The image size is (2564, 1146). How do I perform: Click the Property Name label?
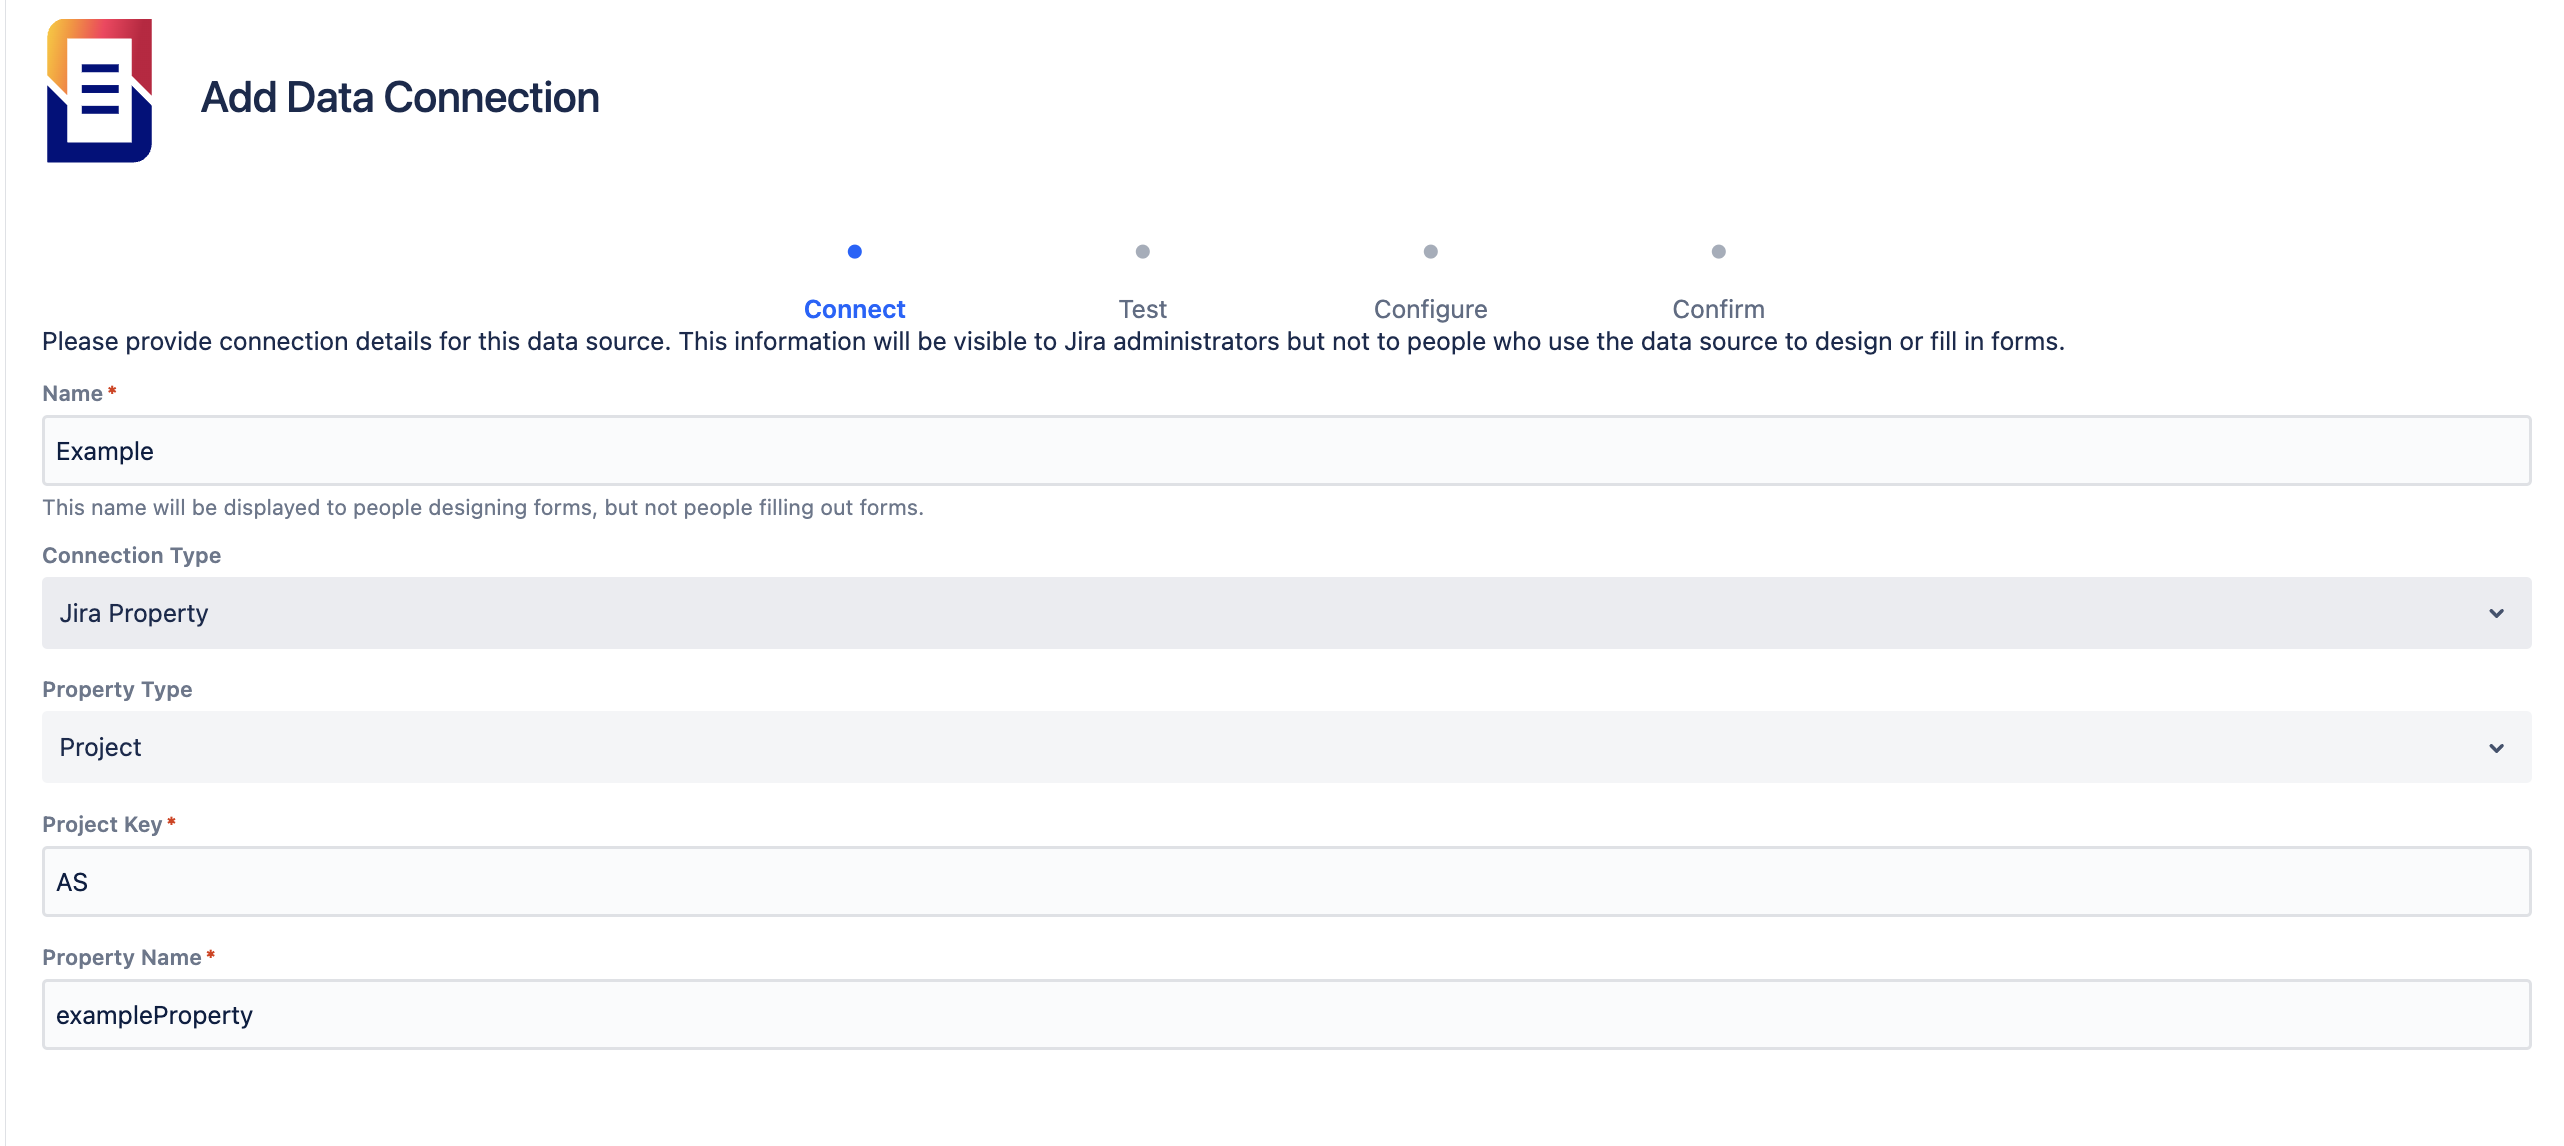[122, 958]
